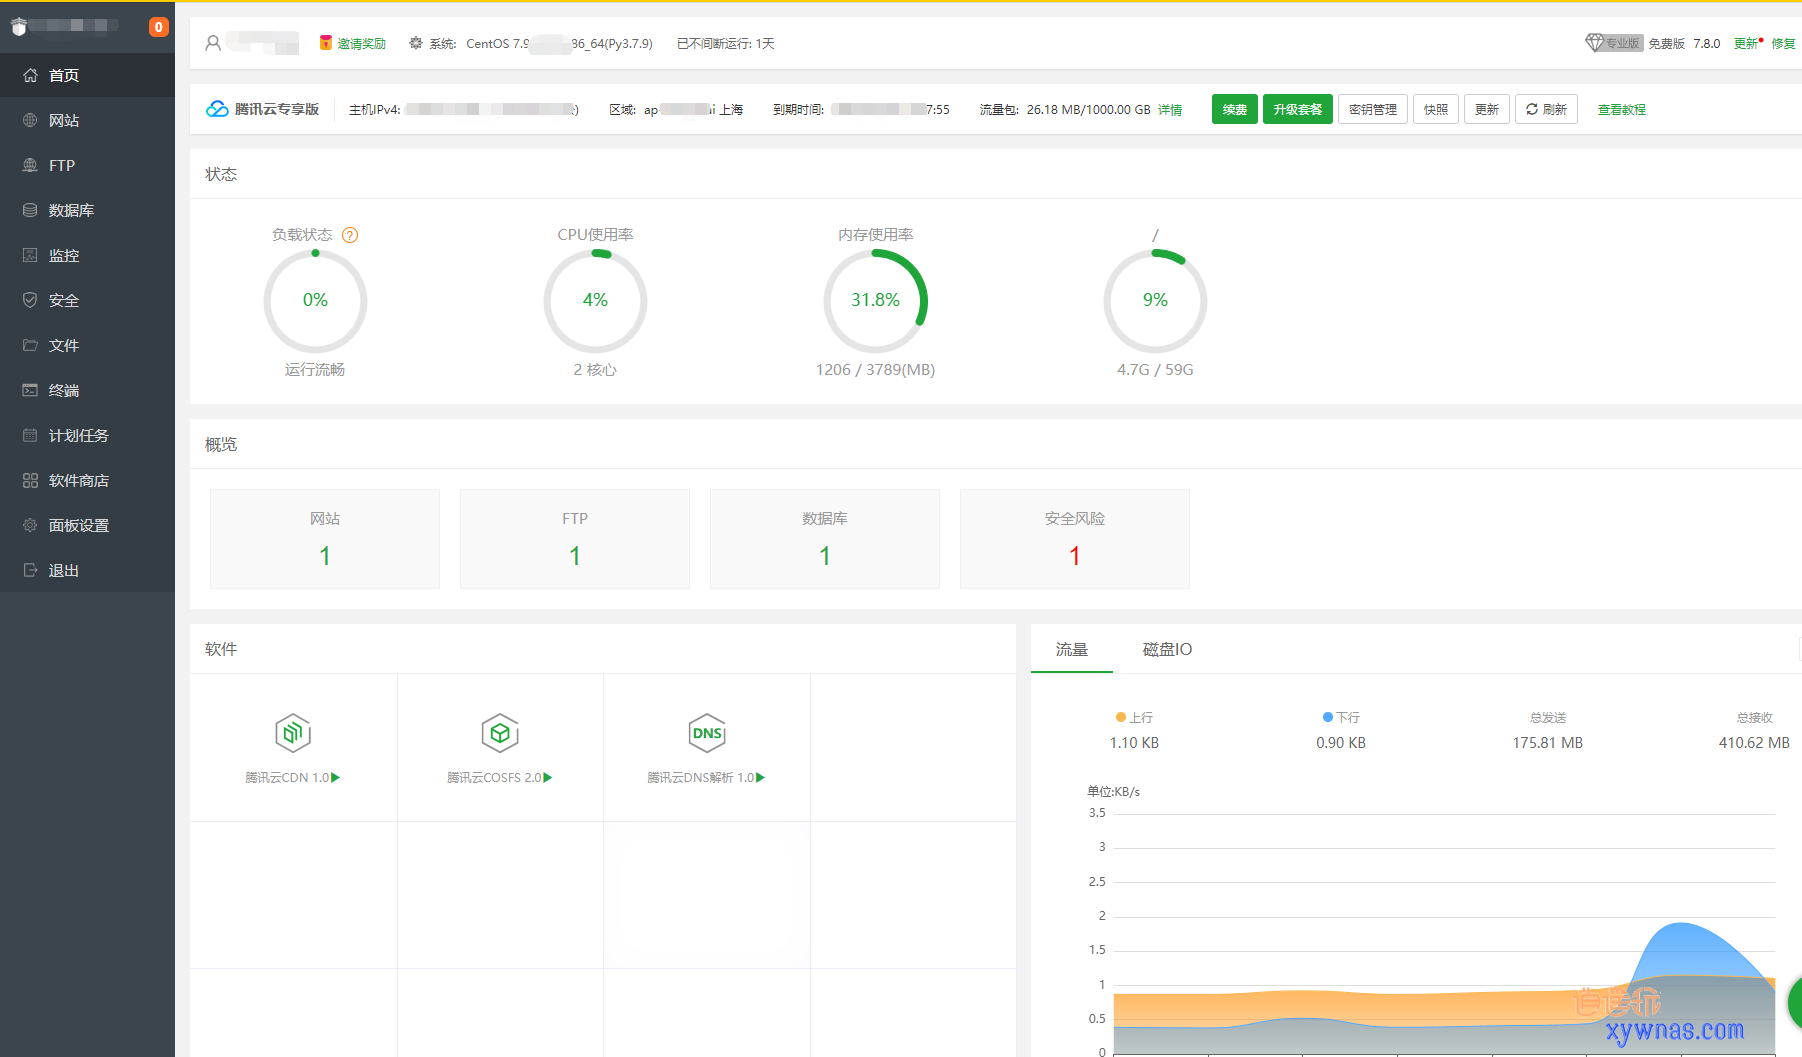Click the 软件商店 grid icon
The image size is (1802, 1057).
click(x=30, y=480)
